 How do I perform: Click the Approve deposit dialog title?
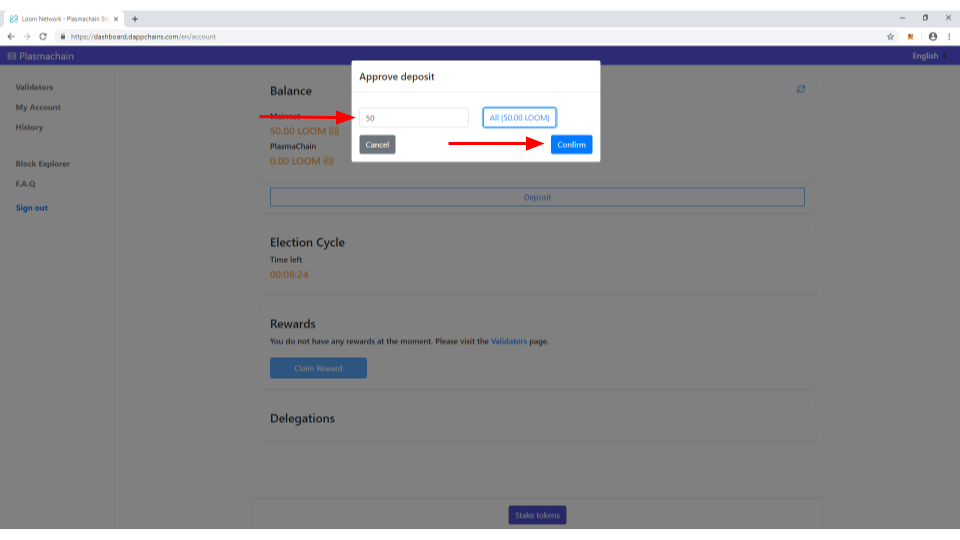click(x=397, y=77)
